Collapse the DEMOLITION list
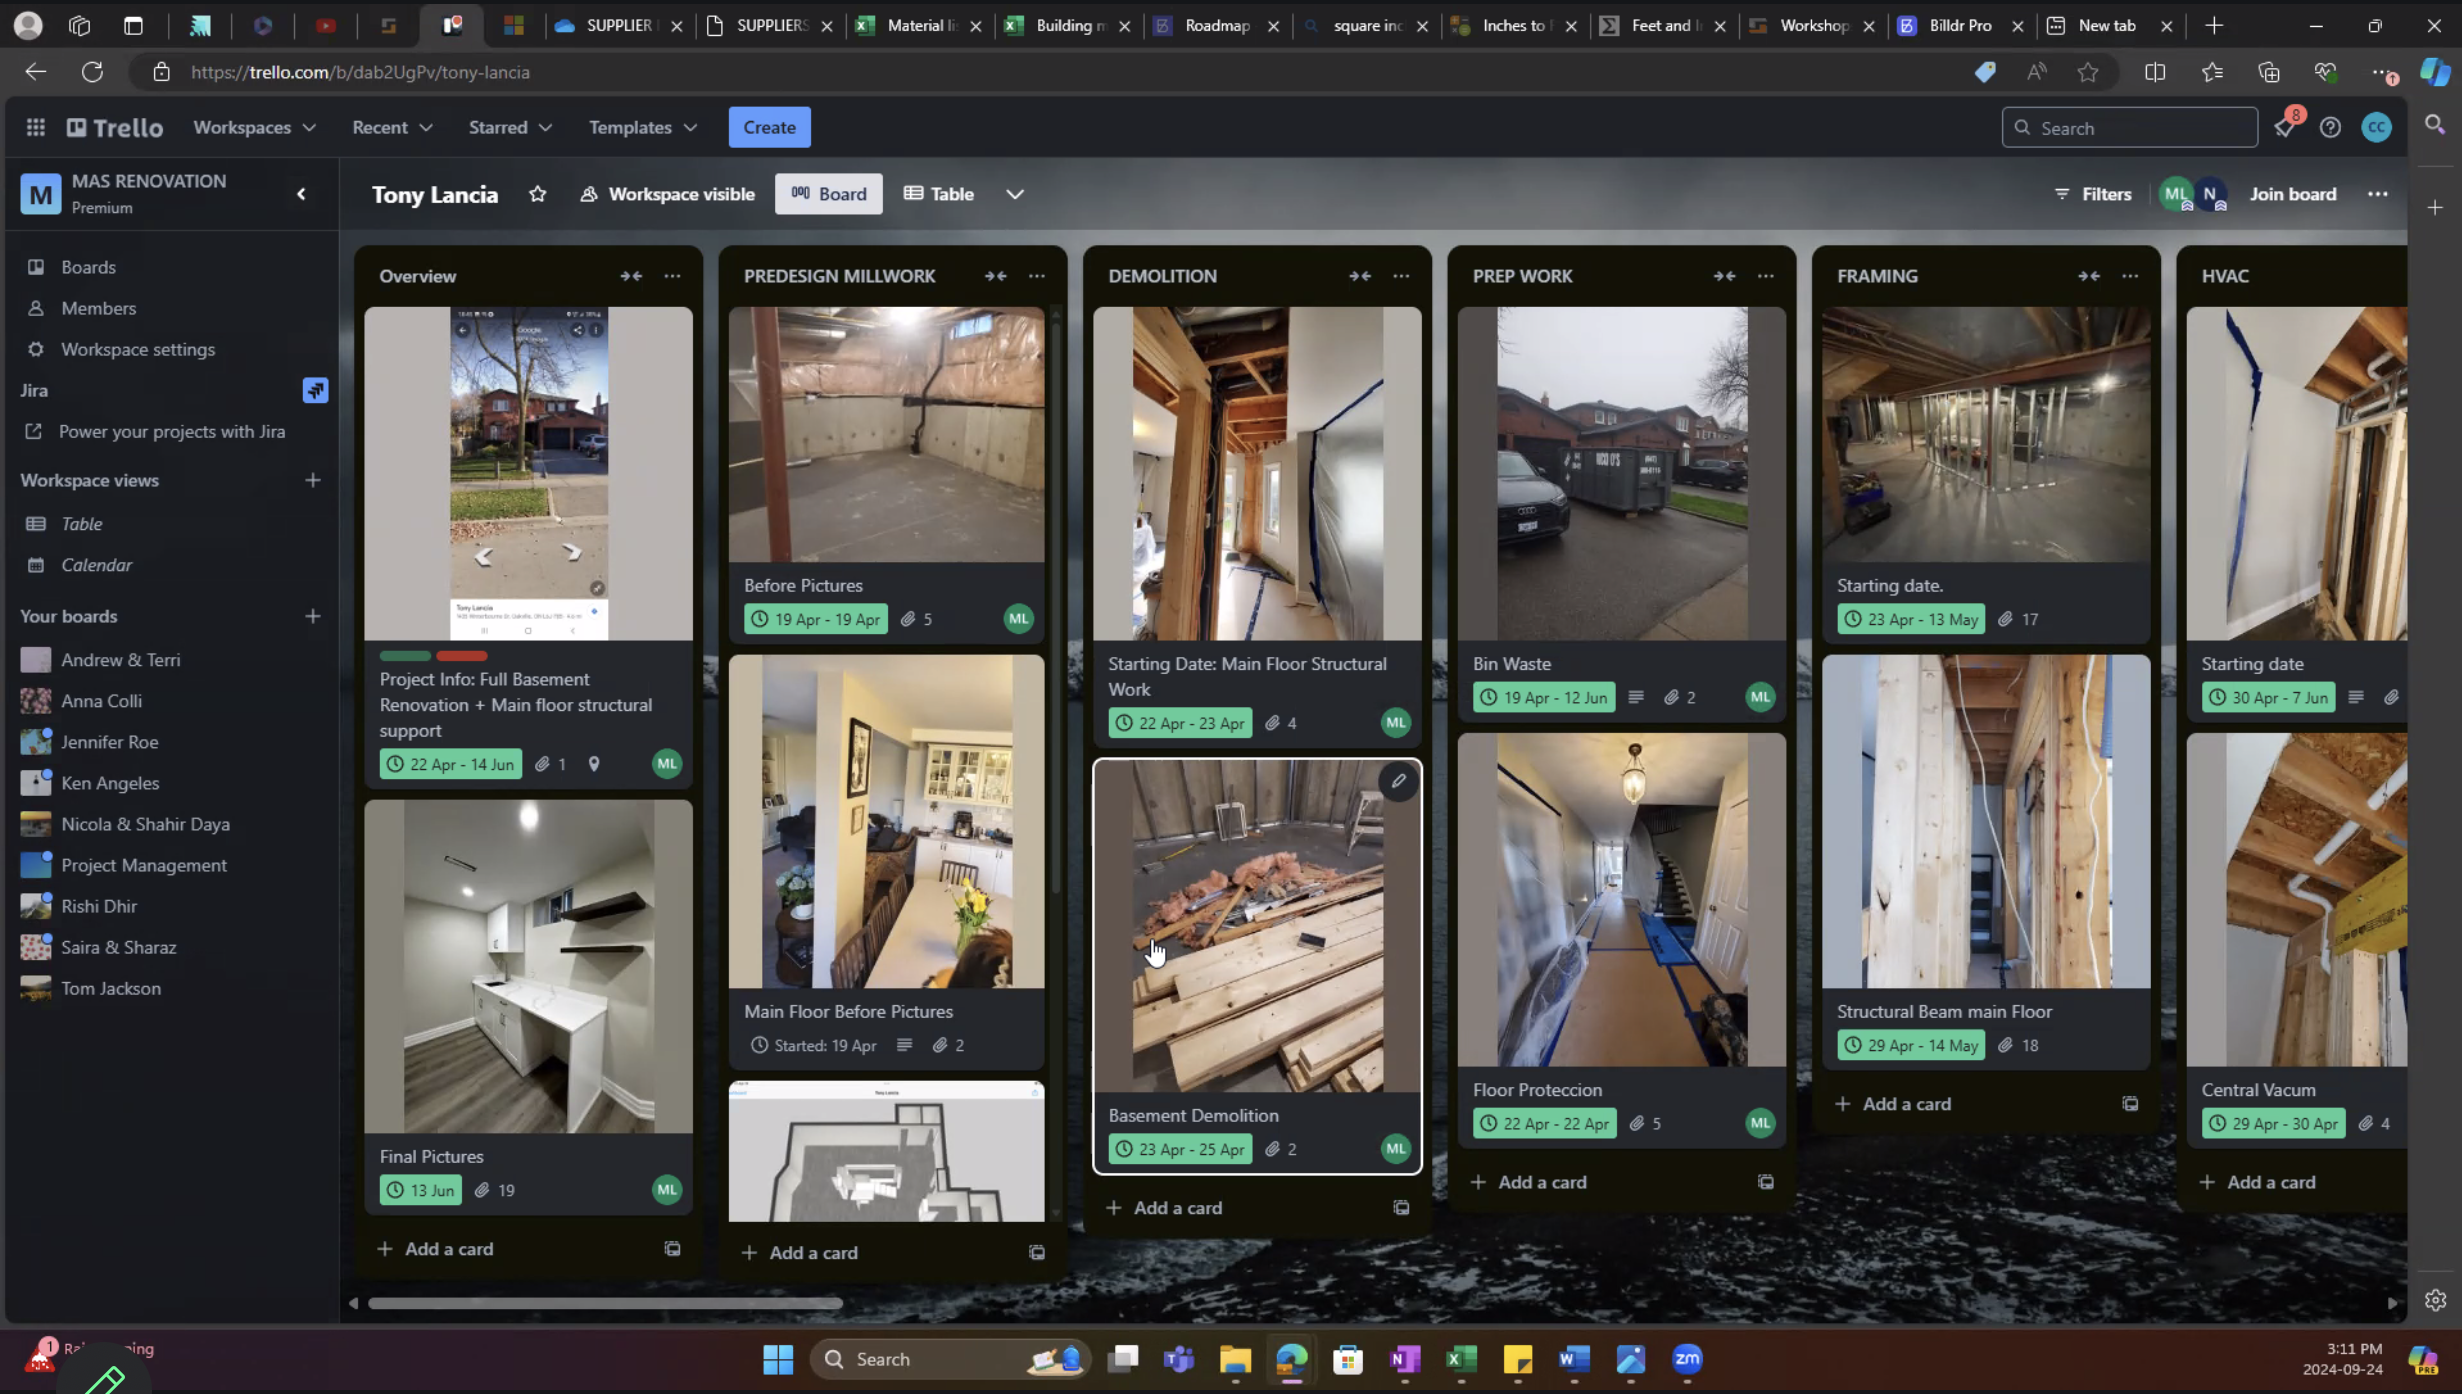Screen dimensions: 2462x1394 [1359, 276]
